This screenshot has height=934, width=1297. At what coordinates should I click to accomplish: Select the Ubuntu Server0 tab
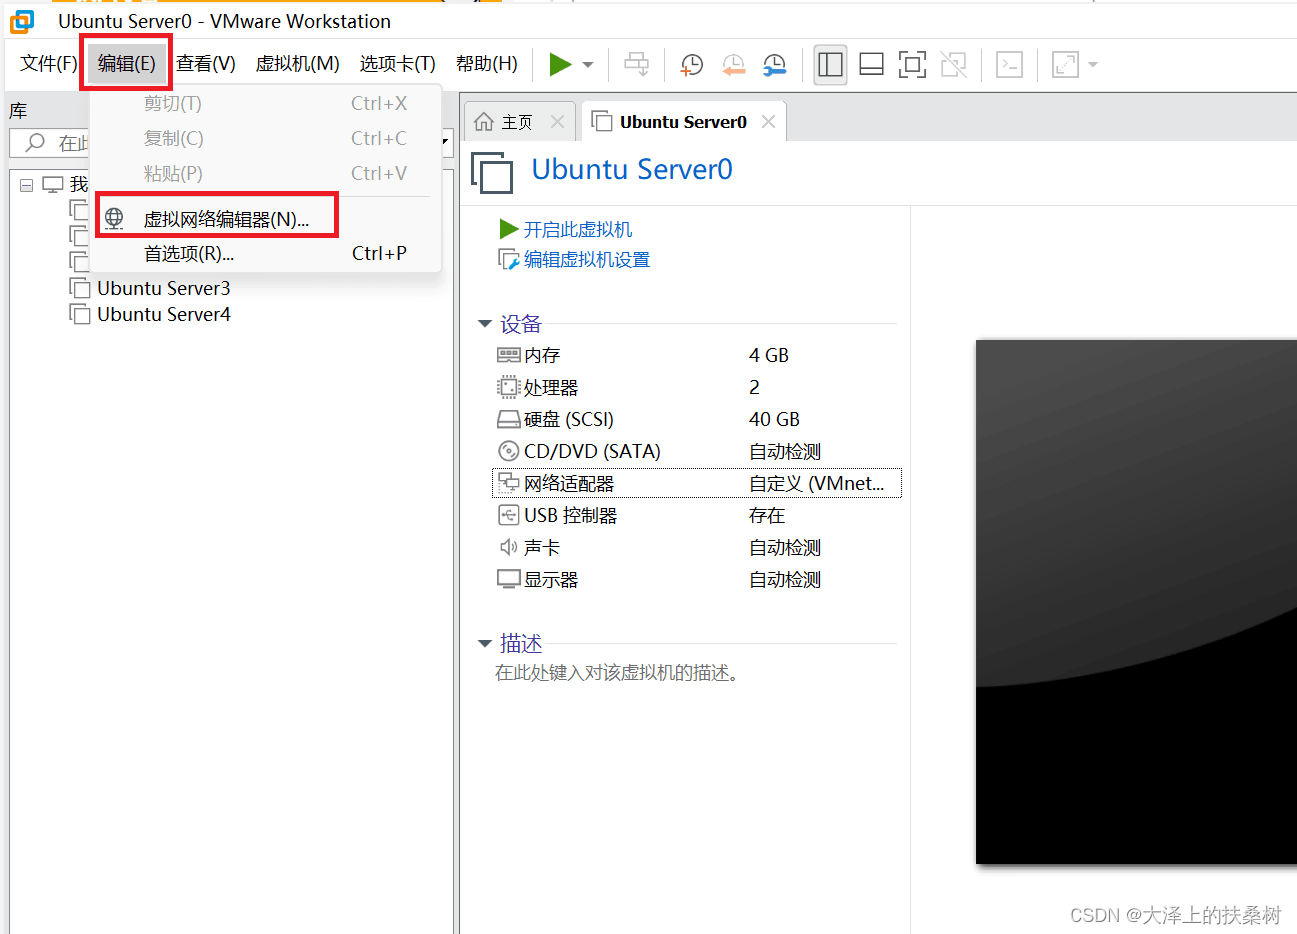click(683, 122)
